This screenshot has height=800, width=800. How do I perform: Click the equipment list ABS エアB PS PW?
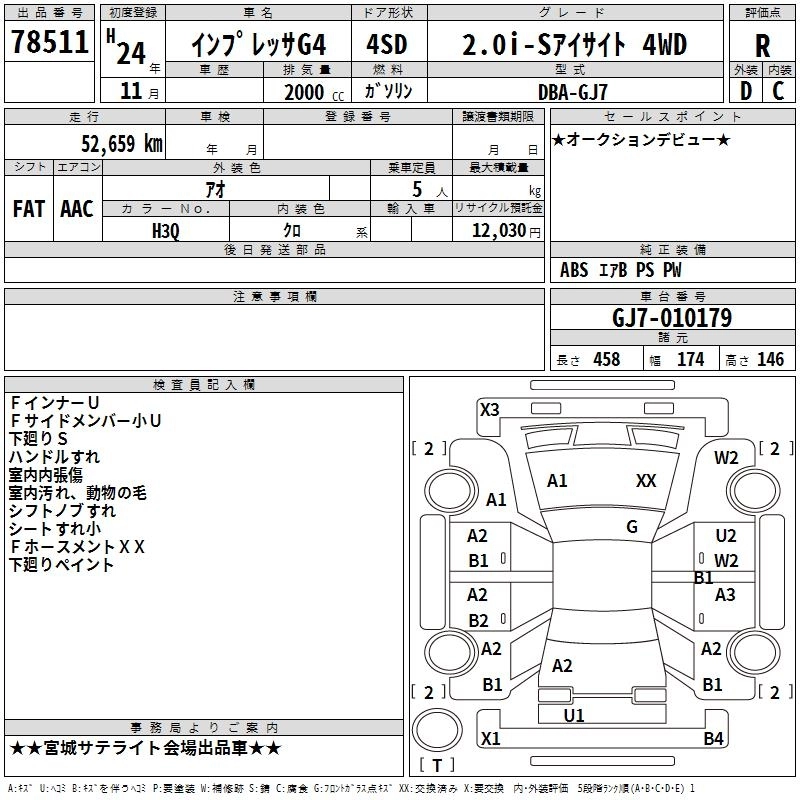[620, 270]
